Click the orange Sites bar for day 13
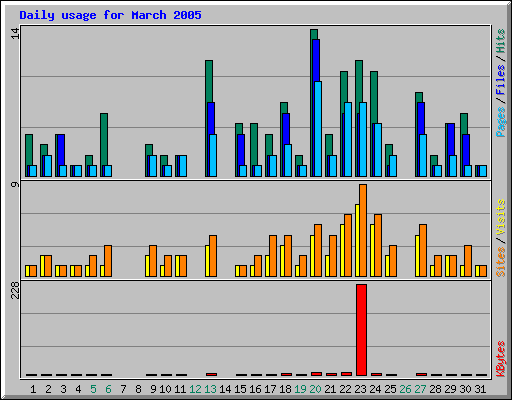Viewport: 512px width, 400px height. click(x=213, y=256)
